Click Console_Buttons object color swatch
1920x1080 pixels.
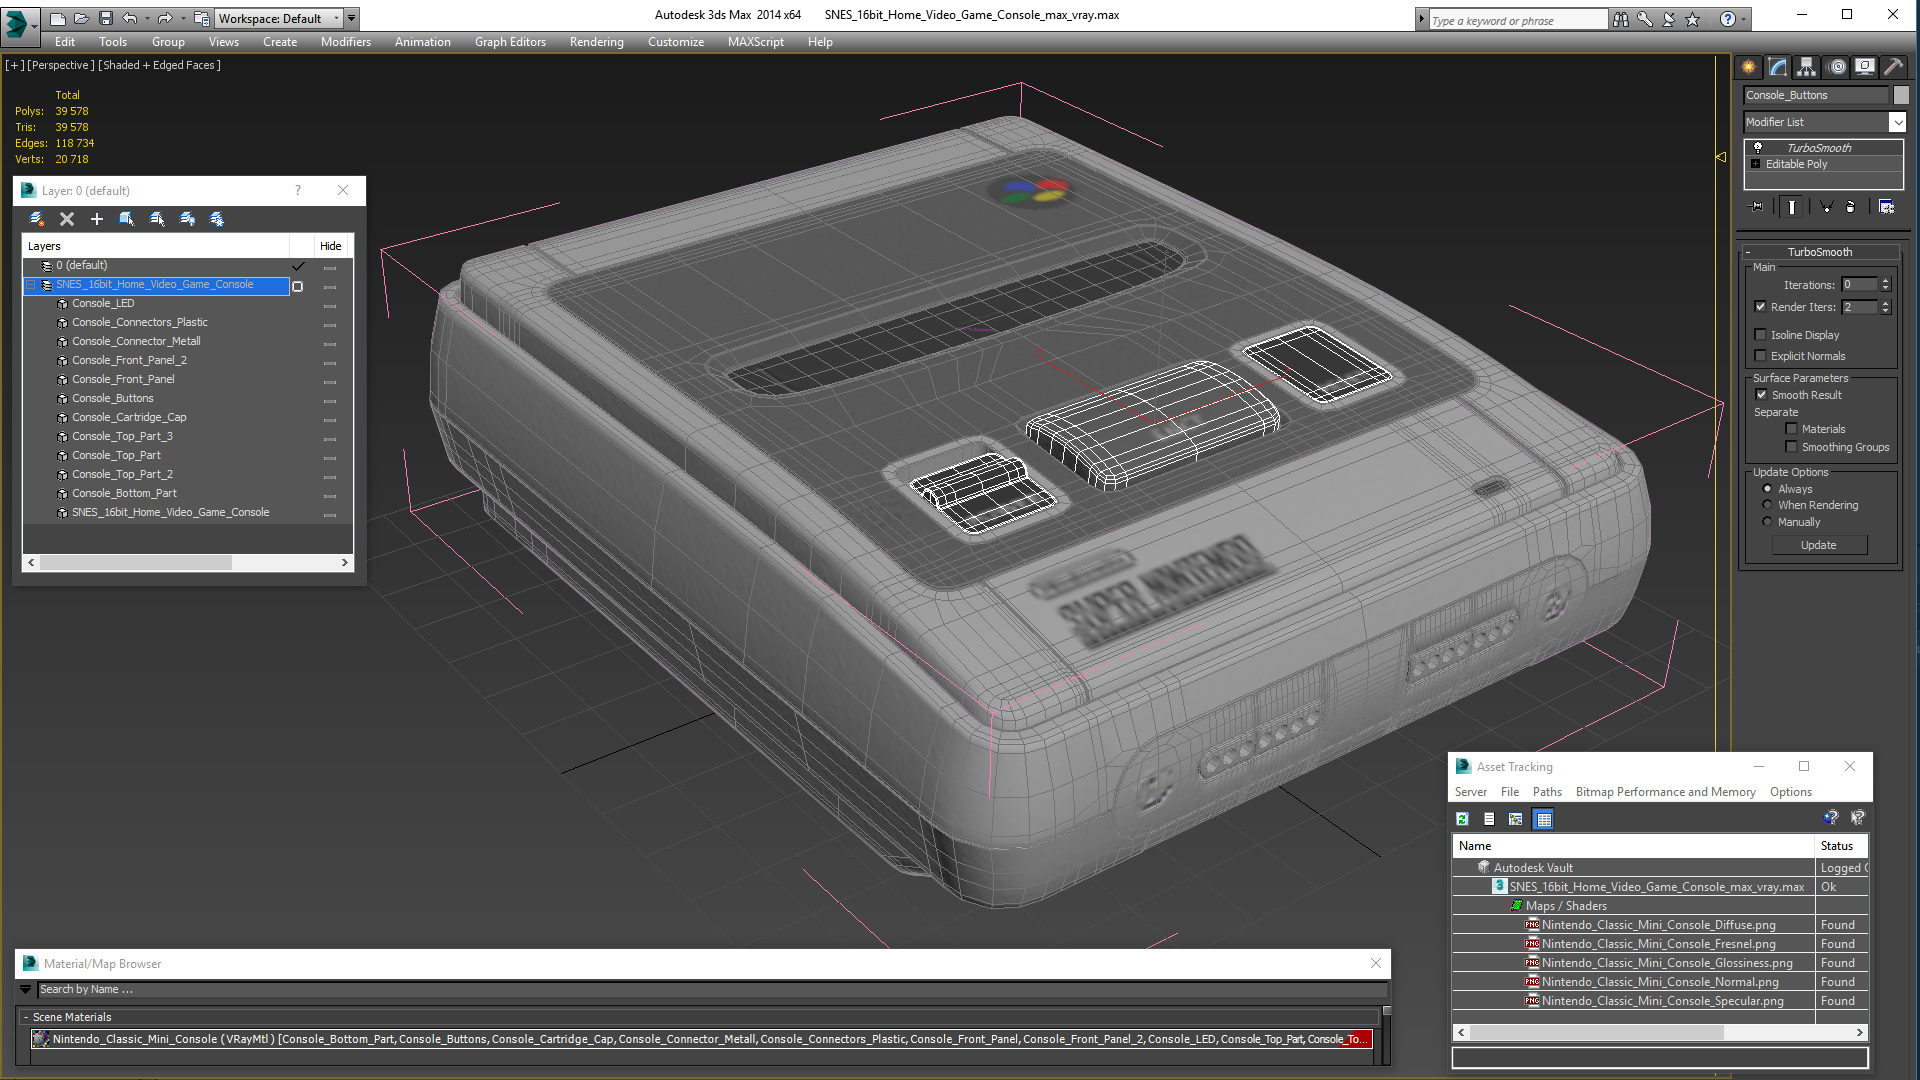pos(1901,95)
